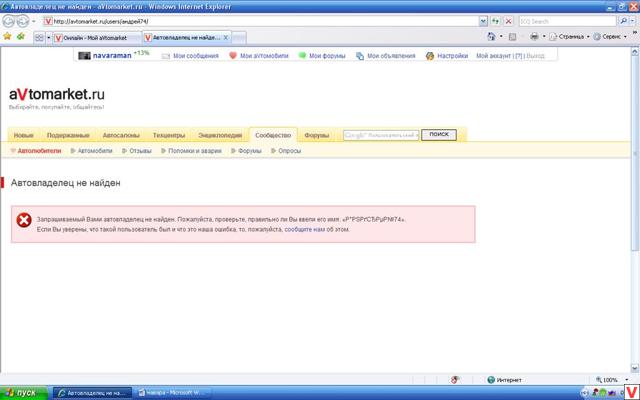
Task: Click the Home icon in command bar
Action: click(491, 37)
